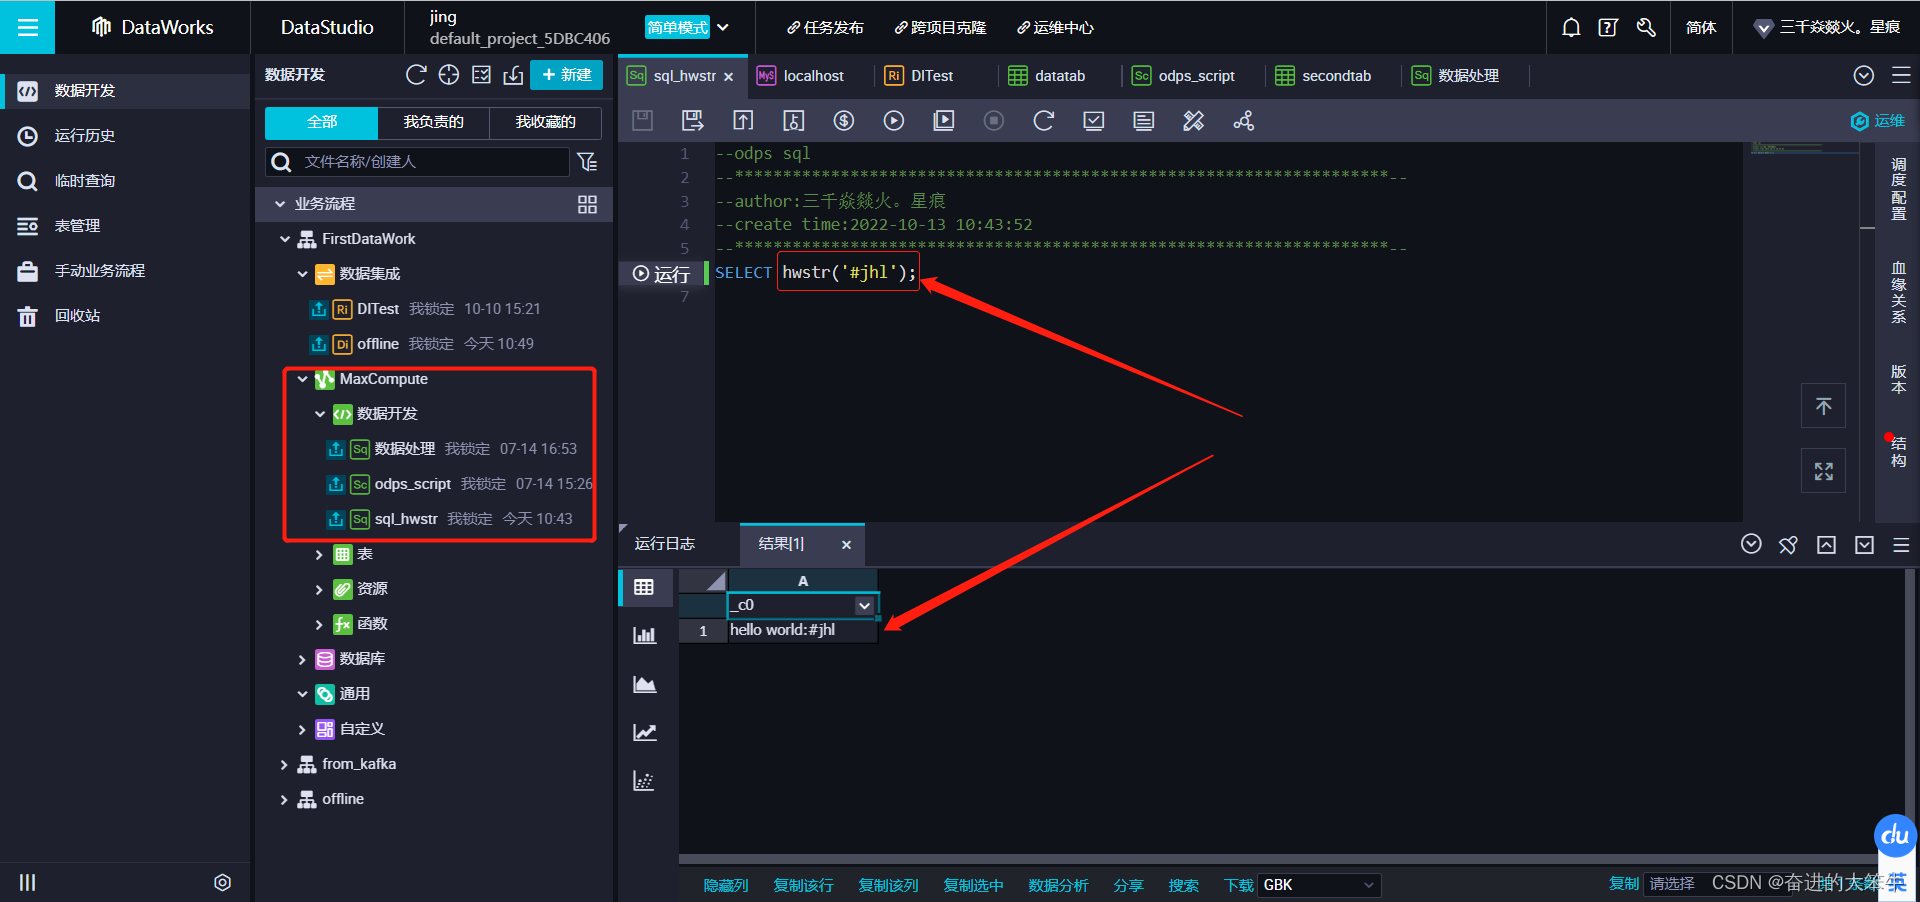Click the stop execution icon

click(x=994, y=121)
